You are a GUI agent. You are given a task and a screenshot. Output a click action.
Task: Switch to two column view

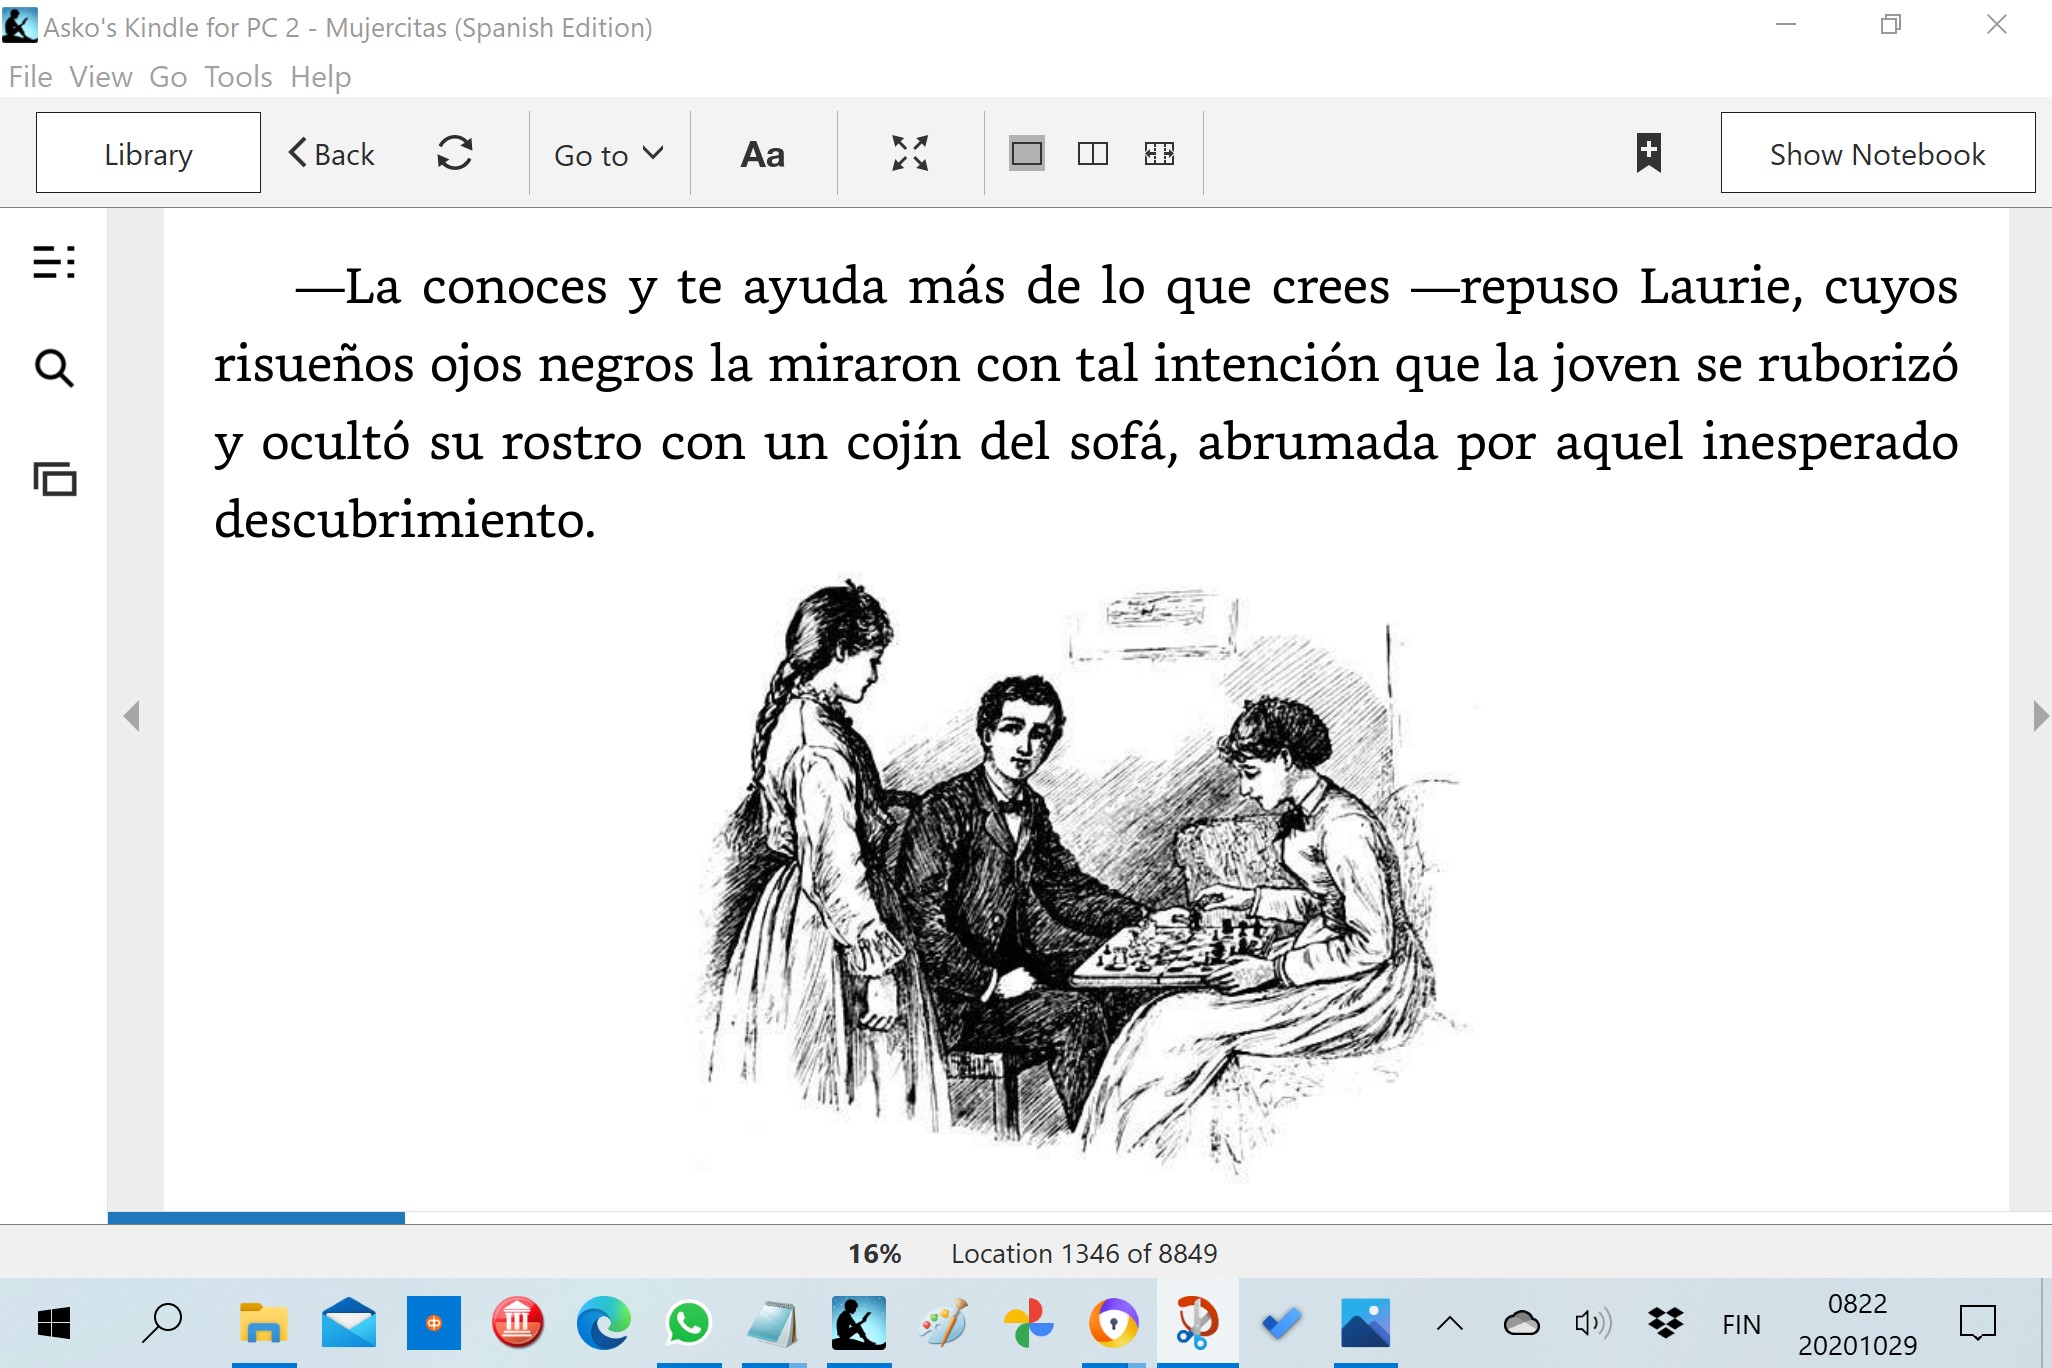click(x=1093, y=154)
